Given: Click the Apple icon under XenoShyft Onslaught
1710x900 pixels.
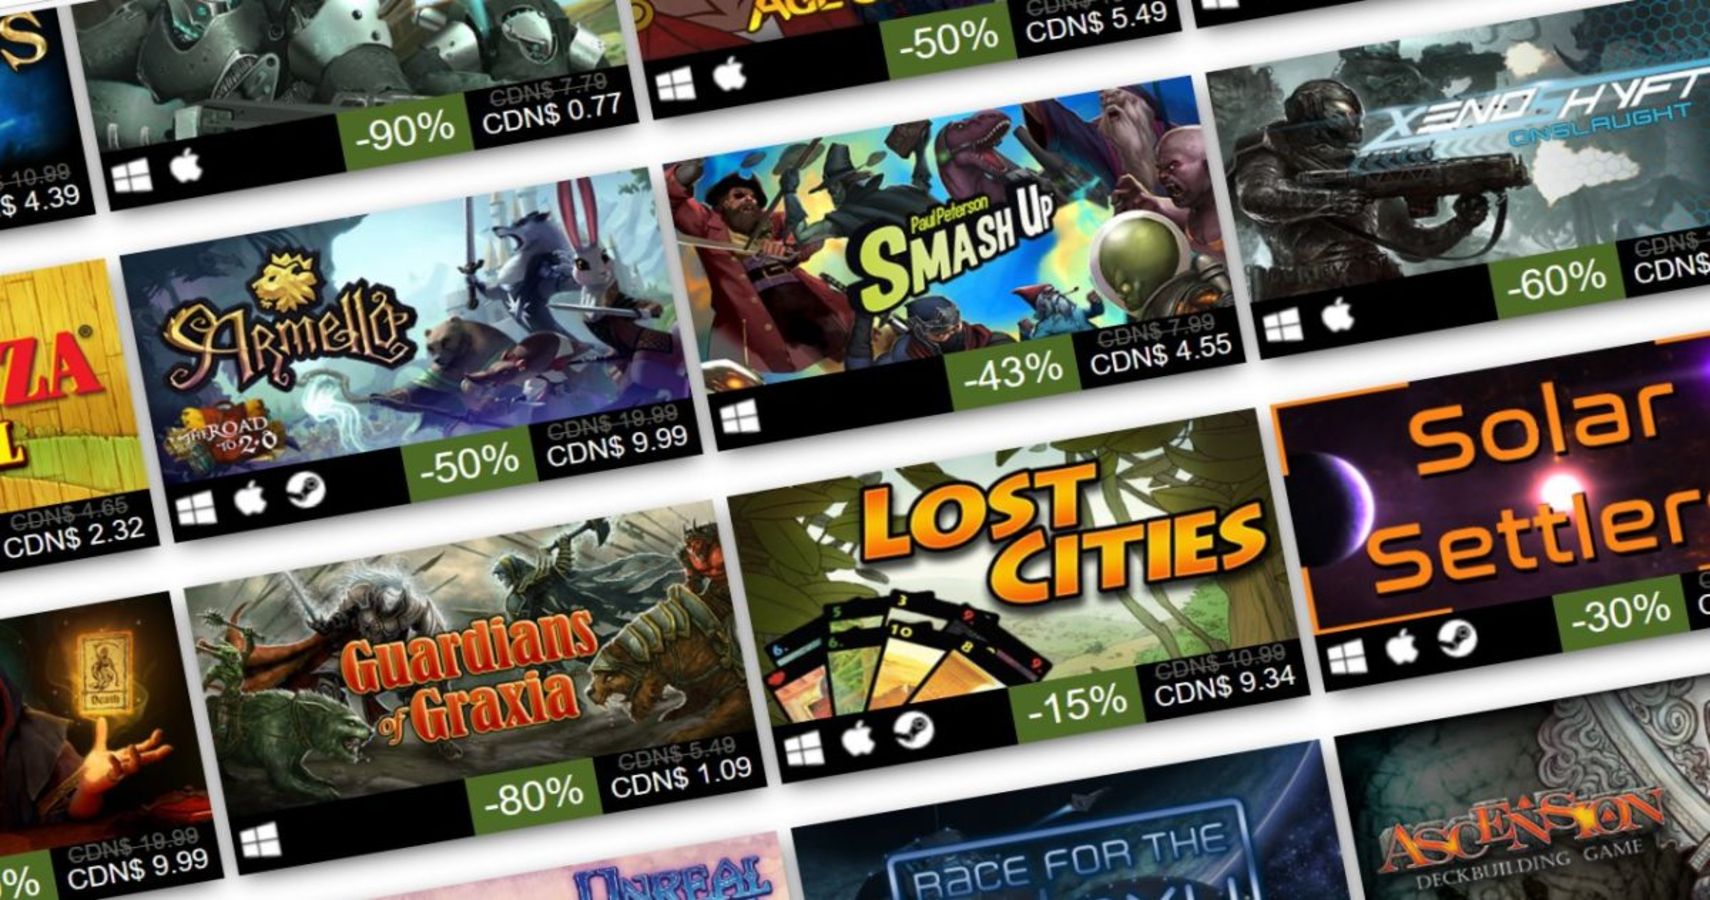Looking at the screenshot, I should [1337, 316].
